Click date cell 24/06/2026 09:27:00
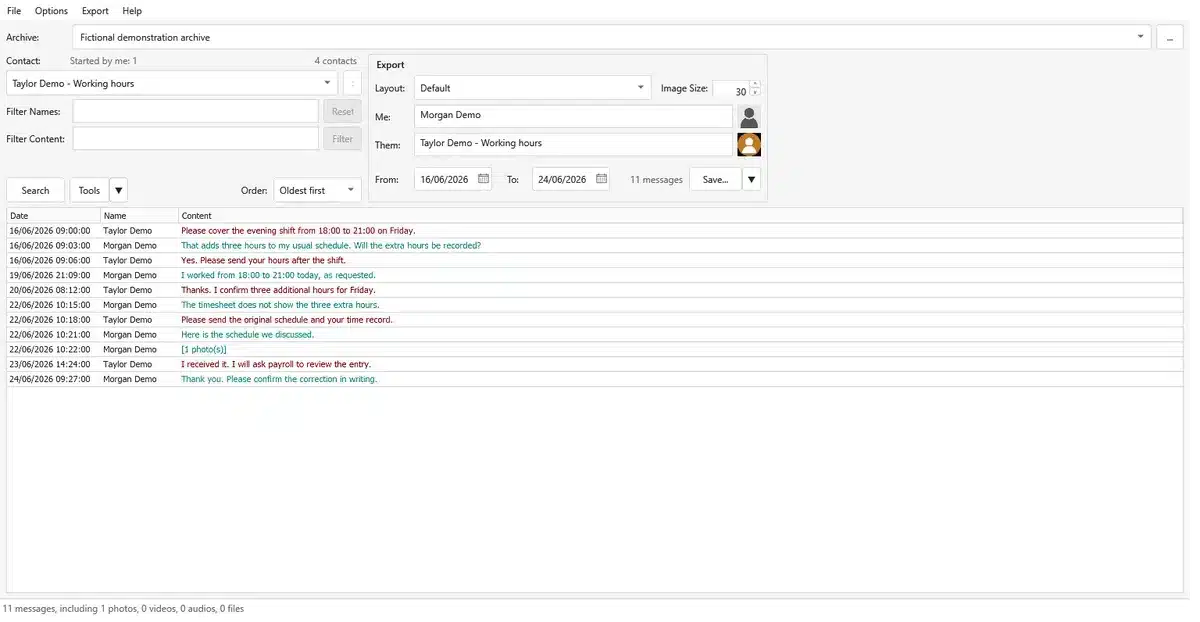Viewport: 1200px width, 622px height. coord(50,380)
